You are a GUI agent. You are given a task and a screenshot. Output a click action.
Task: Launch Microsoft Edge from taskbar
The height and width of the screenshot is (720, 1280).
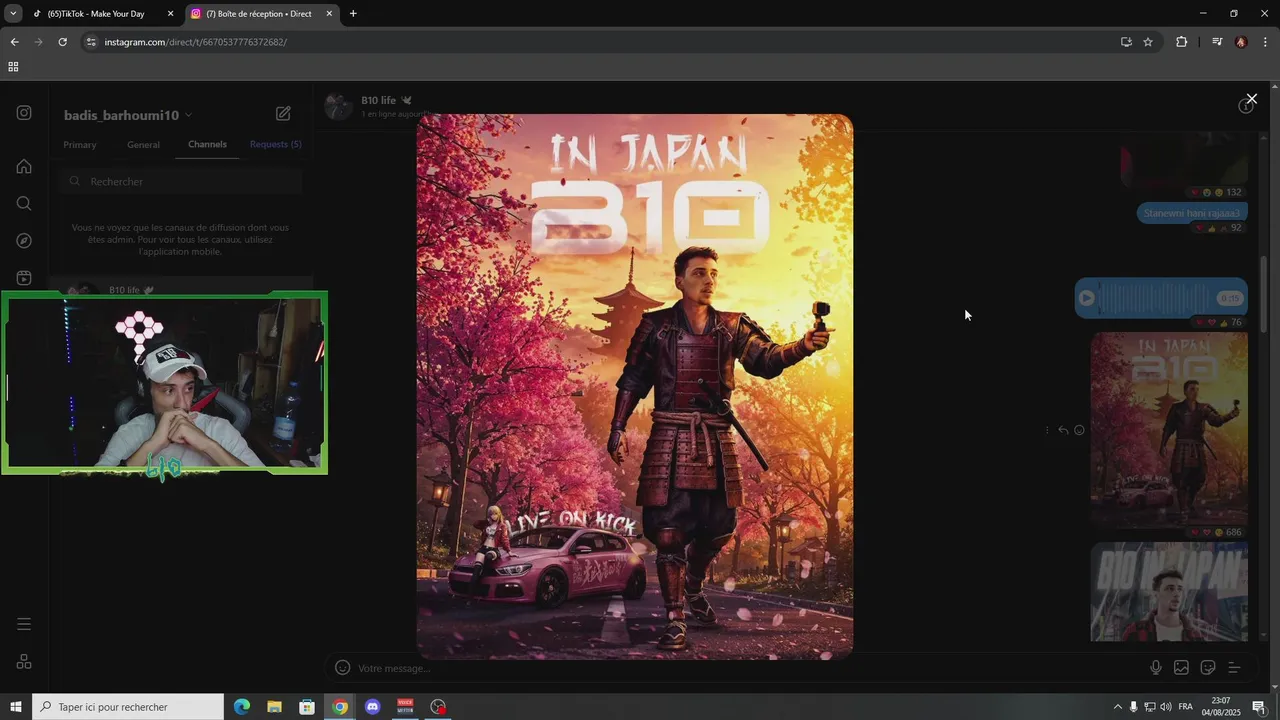pos(242,707)
